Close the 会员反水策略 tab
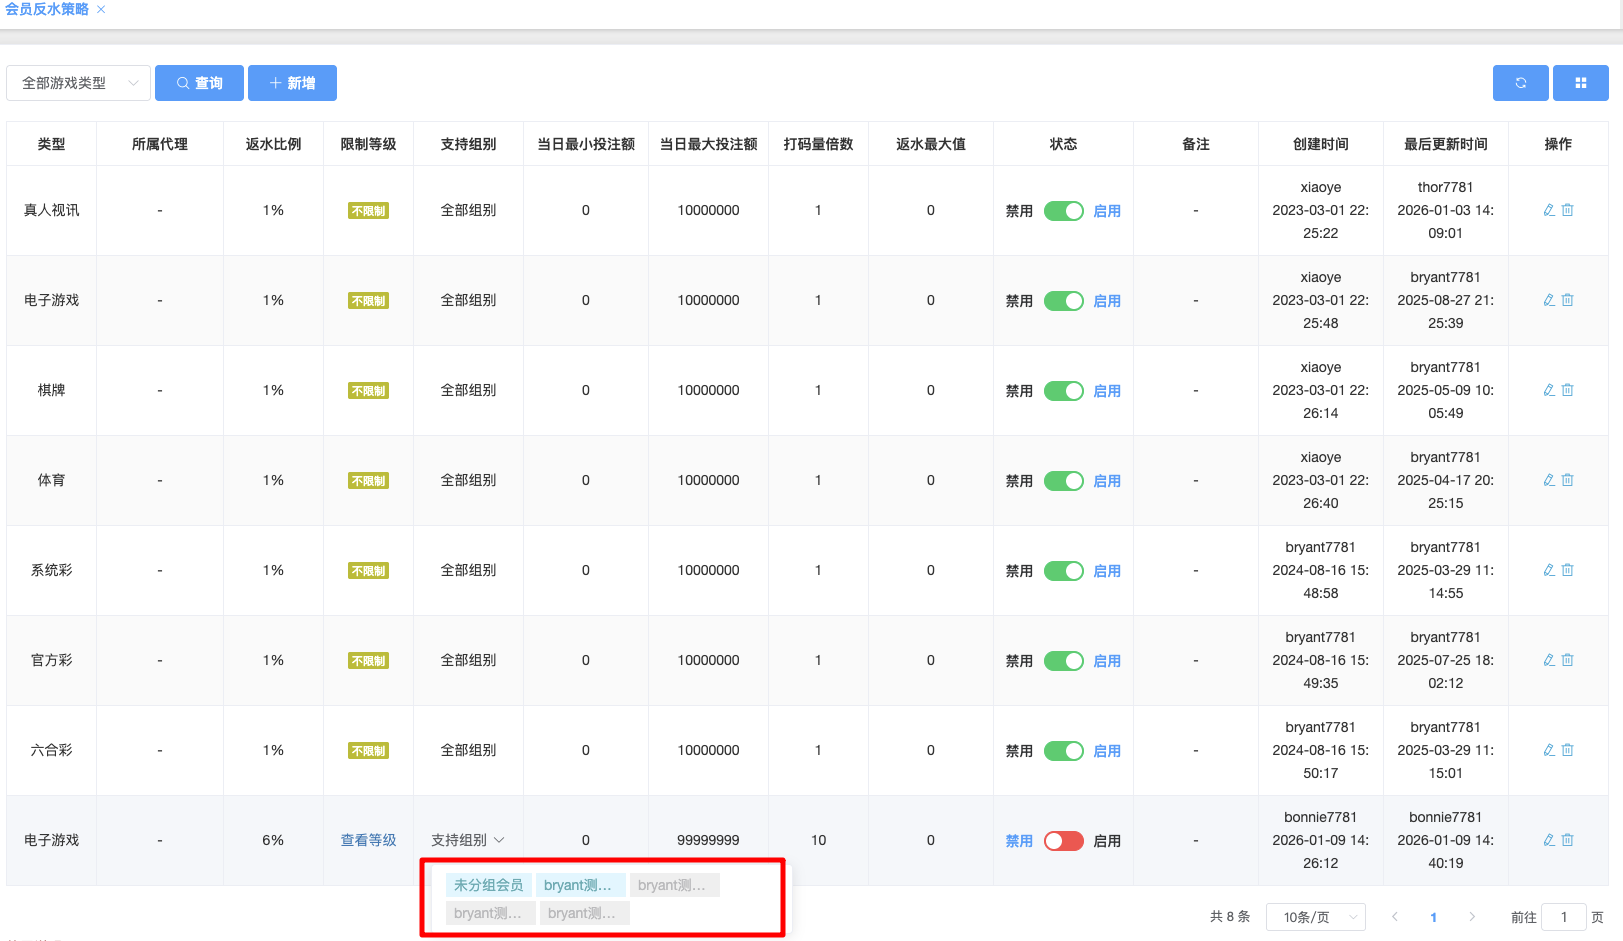1623x941 pixels. pos(101,9)
